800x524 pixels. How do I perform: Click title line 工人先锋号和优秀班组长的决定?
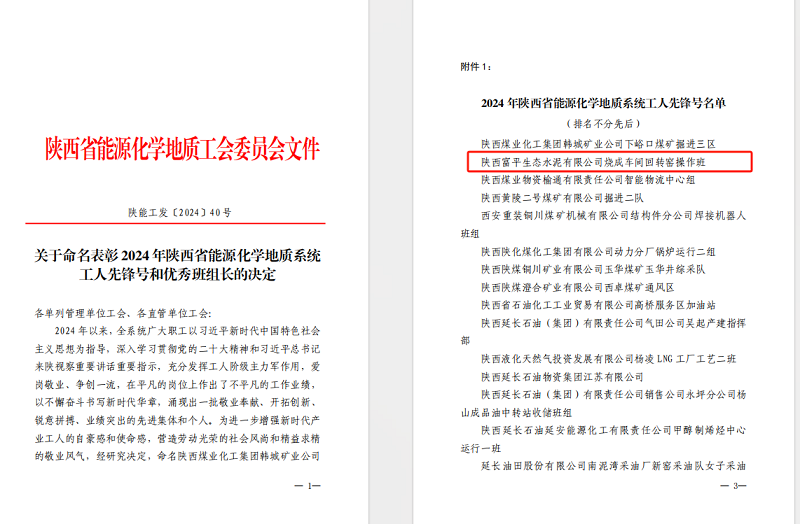click(x=178, y=275)
